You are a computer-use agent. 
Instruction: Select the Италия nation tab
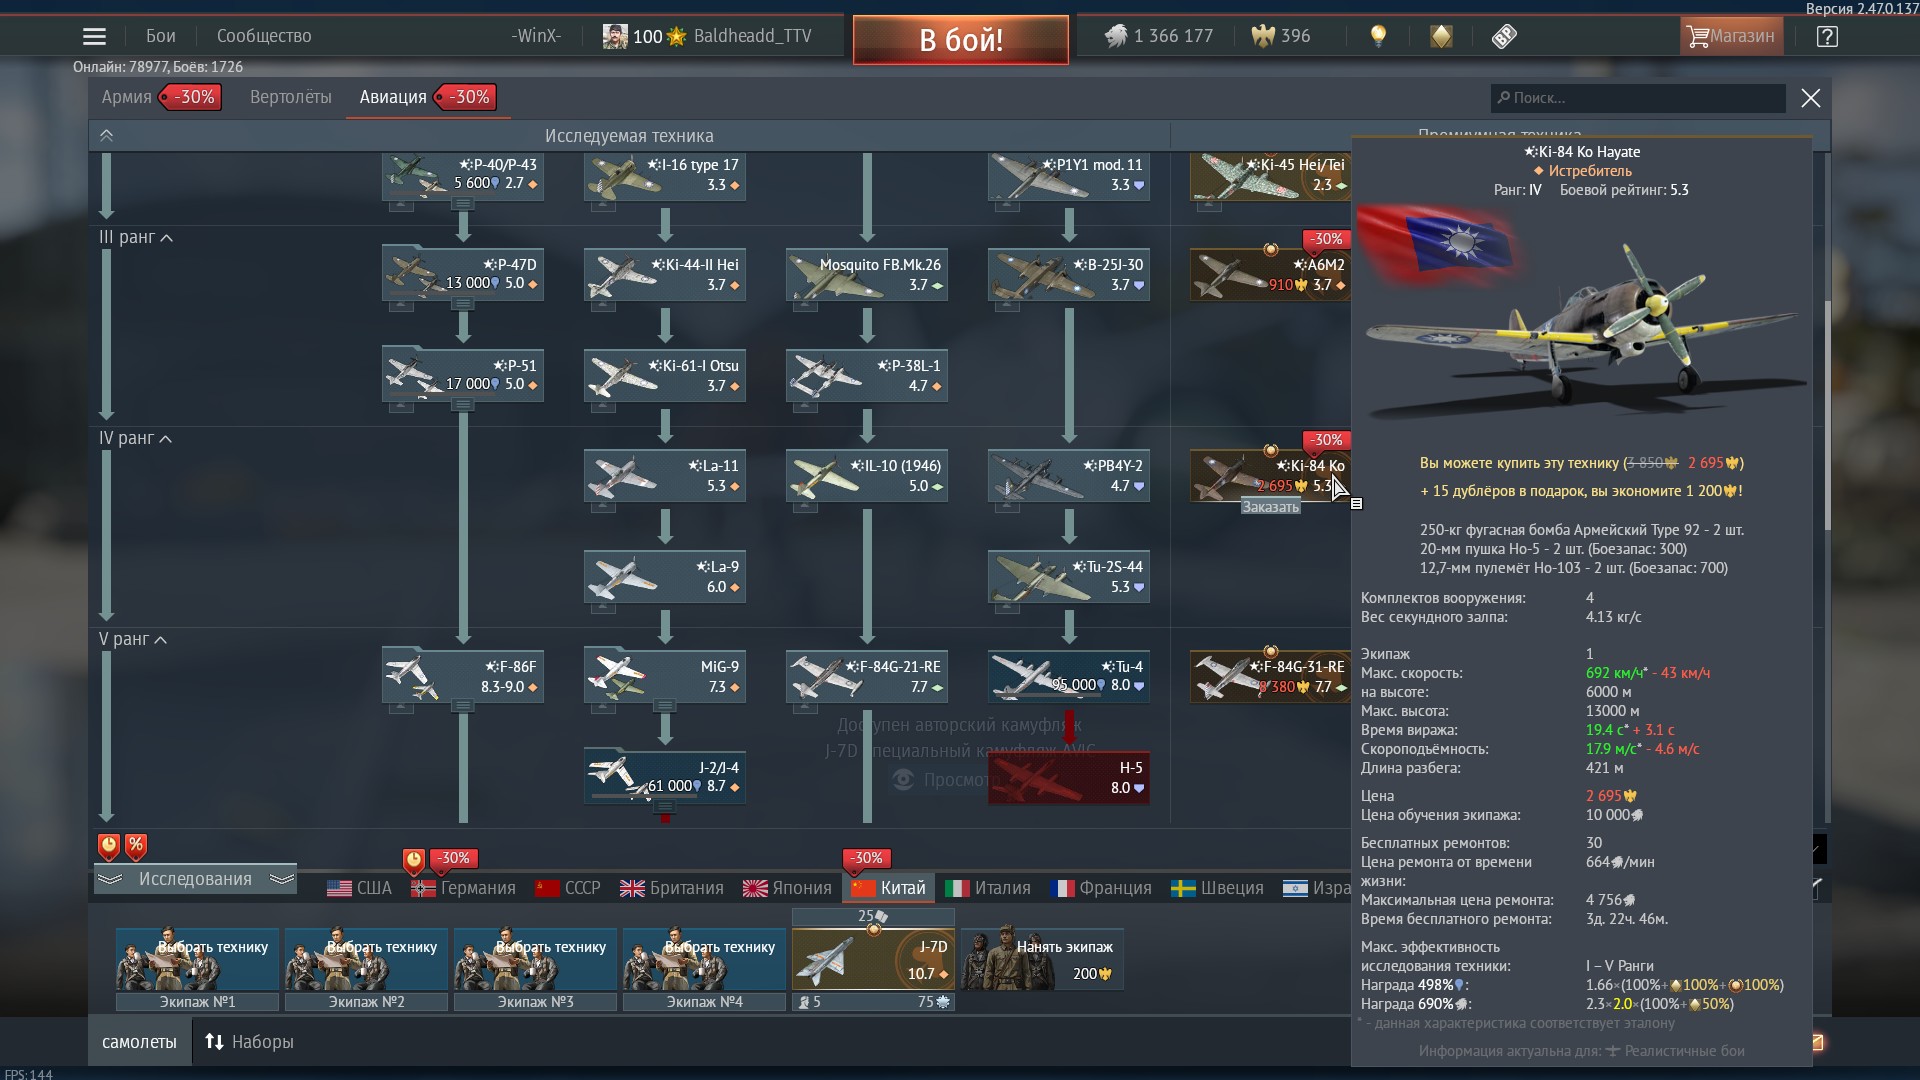tap(988, 888)
